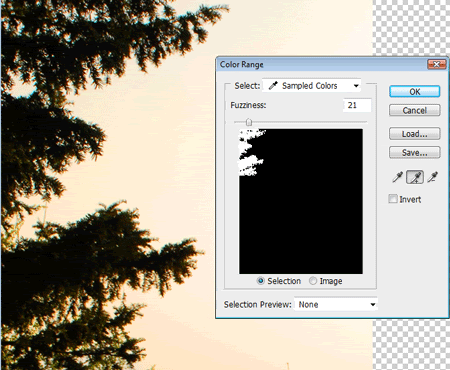Confirm with the OK button
The image size is (450, 370).
click(x=415, y=92)
